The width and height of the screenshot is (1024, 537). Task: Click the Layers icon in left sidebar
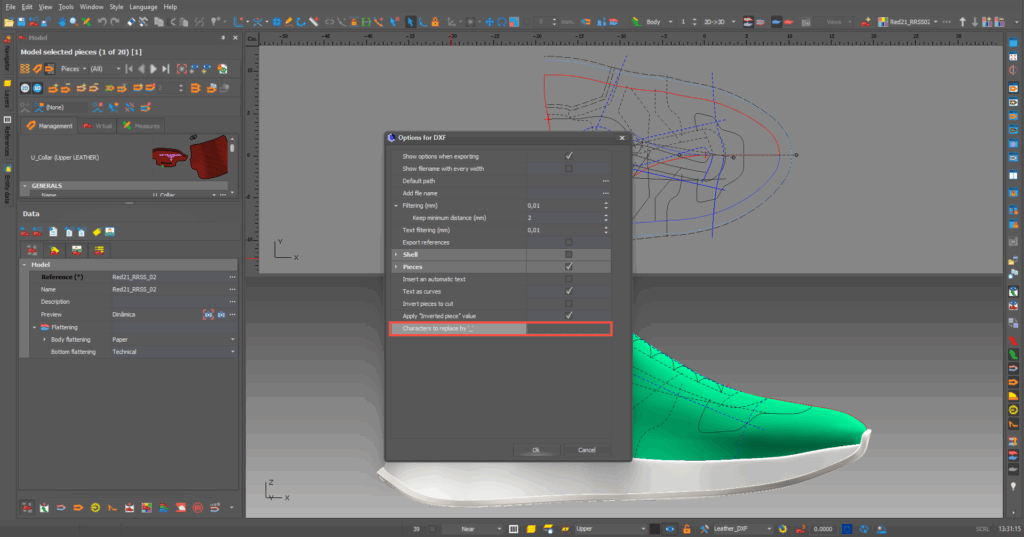click(7, 90)
